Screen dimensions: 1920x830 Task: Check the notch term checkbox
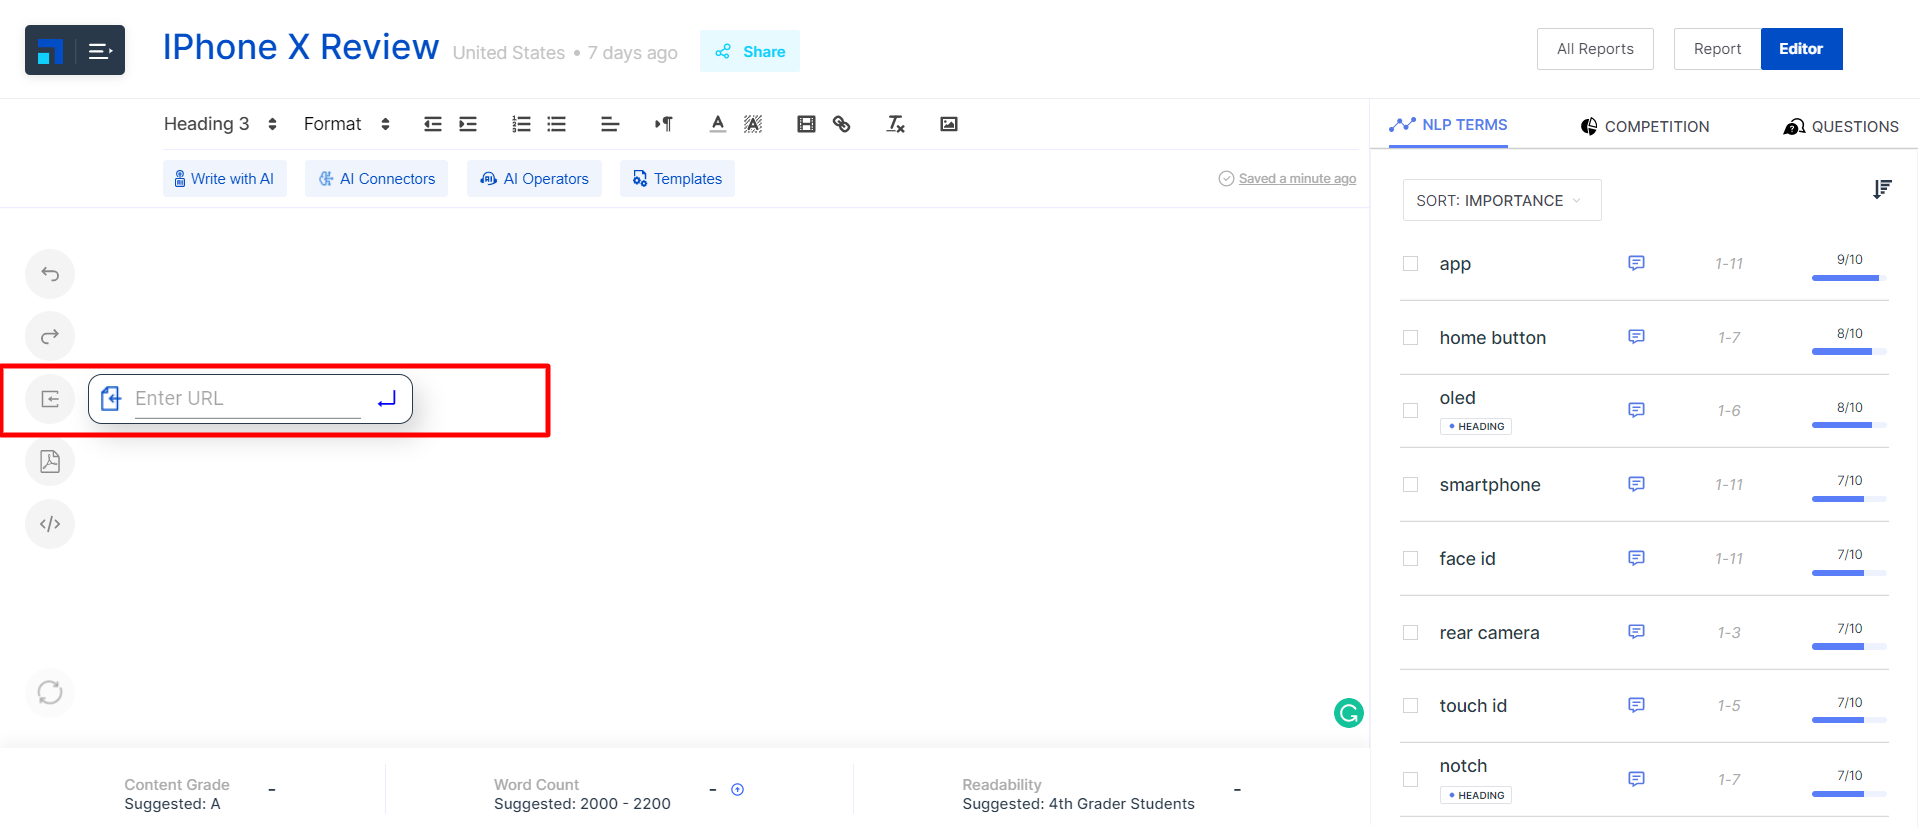tap(1410, 780)
